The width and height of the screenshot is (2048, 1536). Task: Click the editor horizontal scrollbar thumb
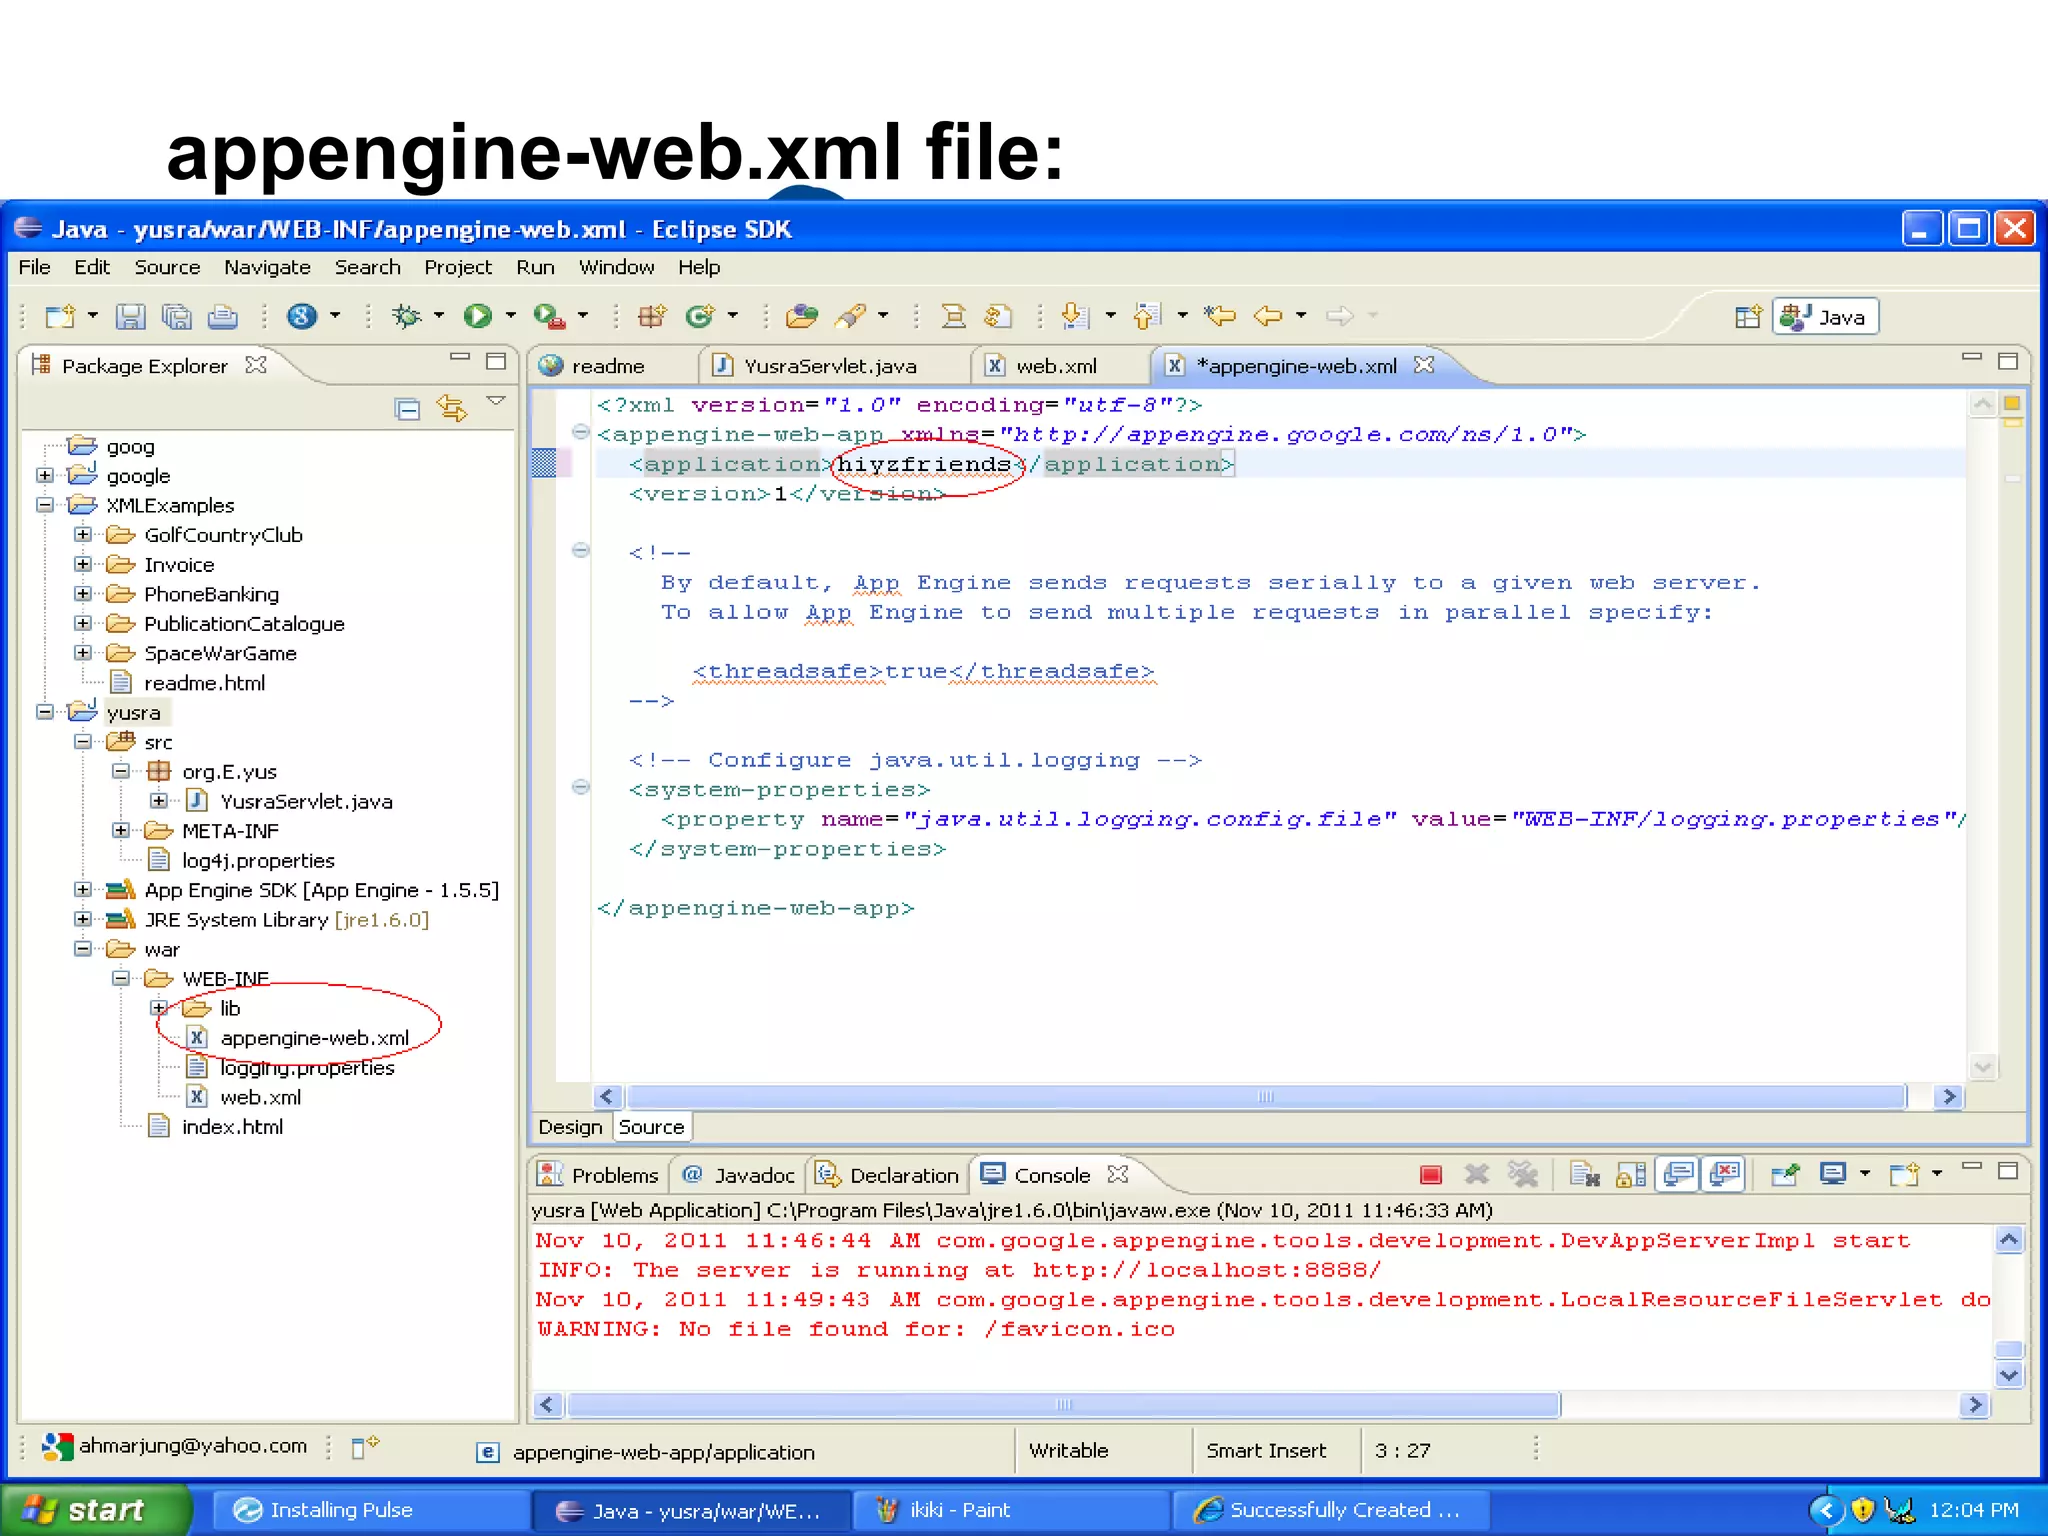[1266, 1097]
